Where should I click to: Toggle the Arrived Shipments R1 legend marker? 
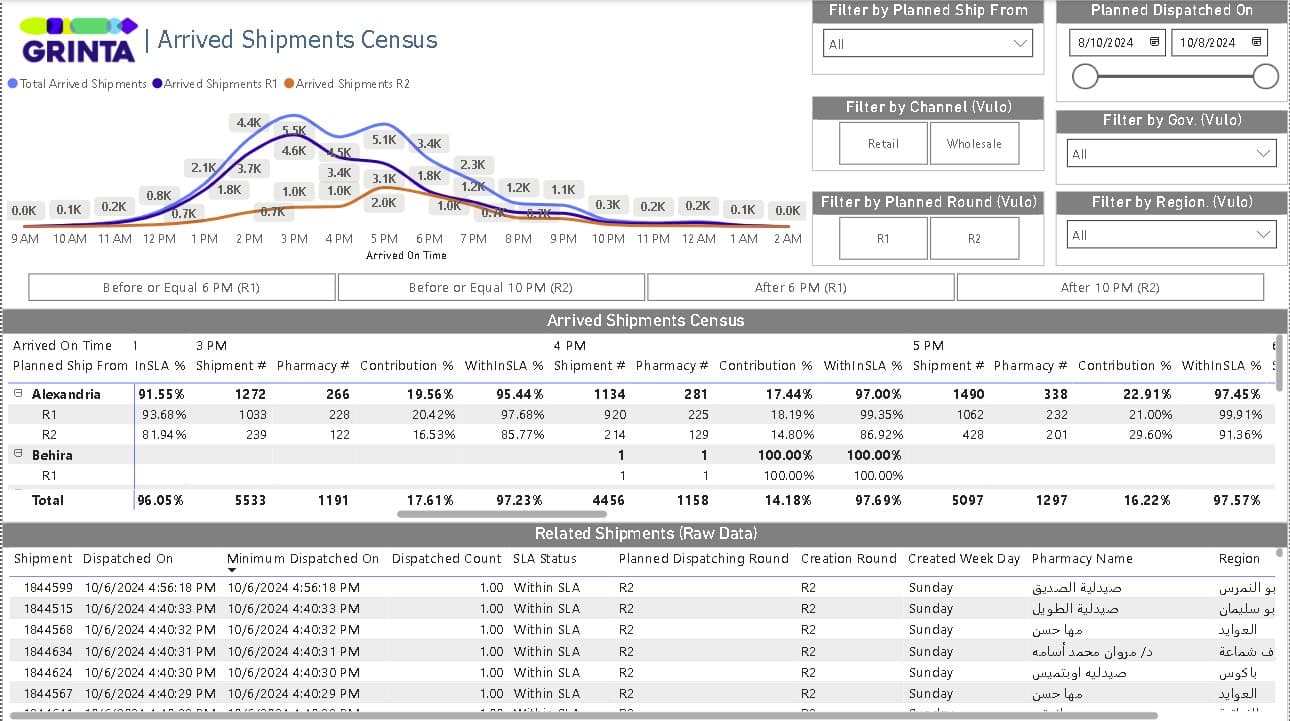(157, 84)
